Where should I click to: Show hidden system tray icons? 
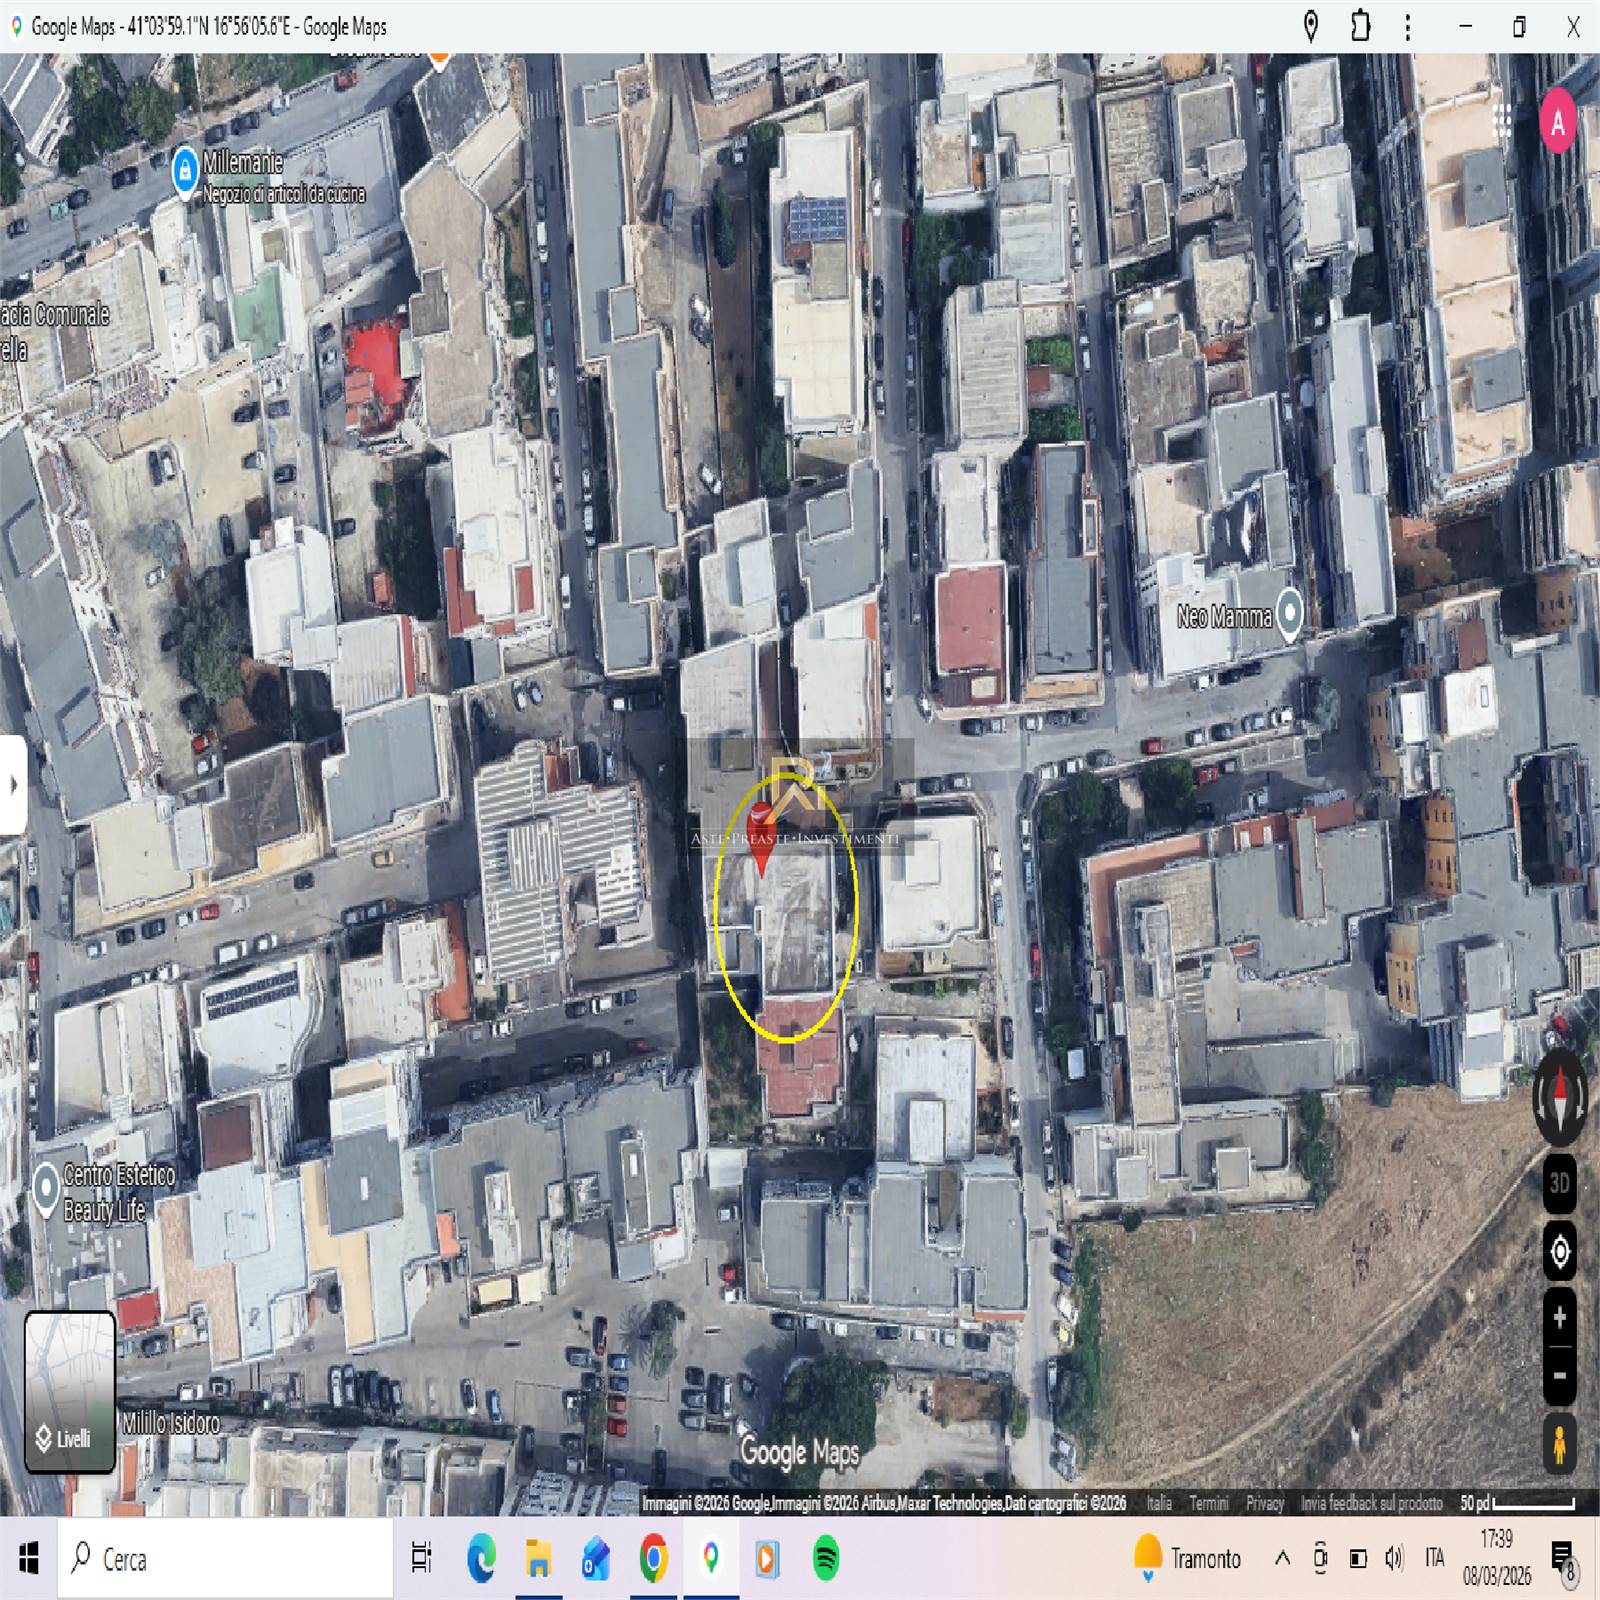click(x=1282, y=1558)
